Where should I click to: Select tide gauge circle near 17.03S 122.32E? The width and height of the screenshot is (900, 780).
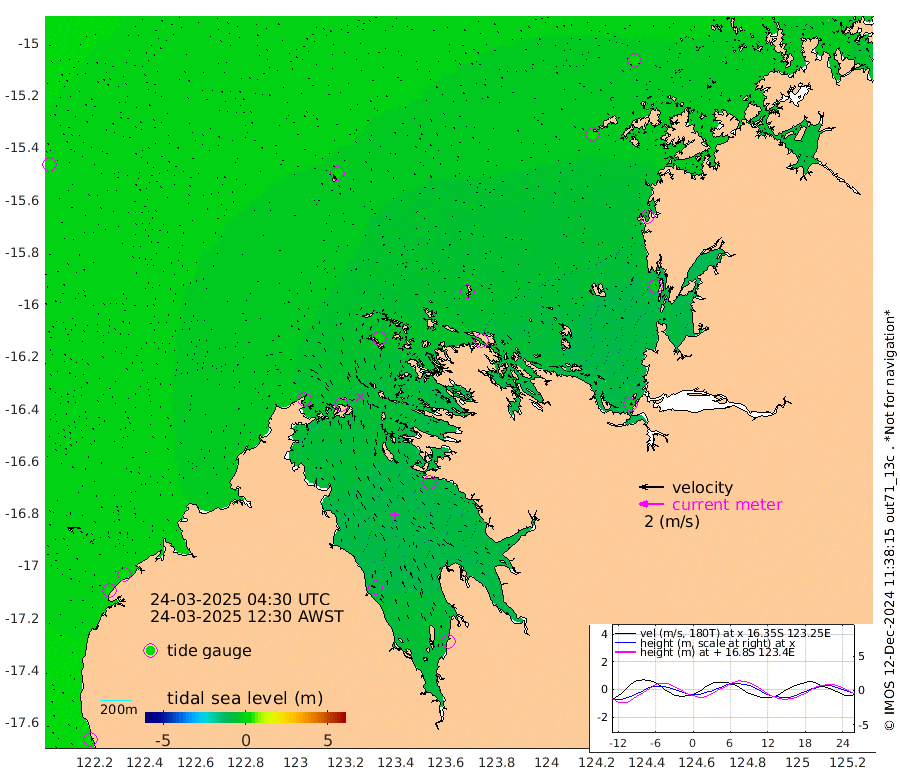coord(125,574)
